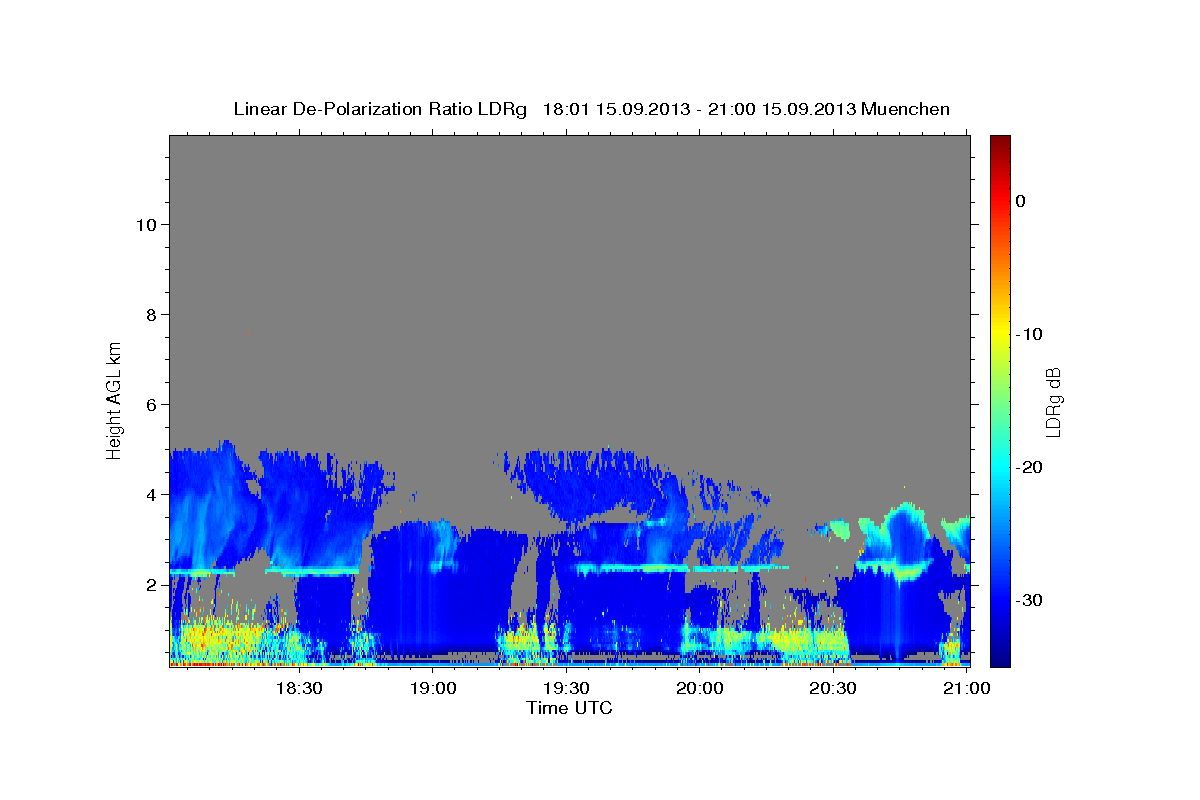Select the height label 10

pyautogui.click(x=145, y=224)
